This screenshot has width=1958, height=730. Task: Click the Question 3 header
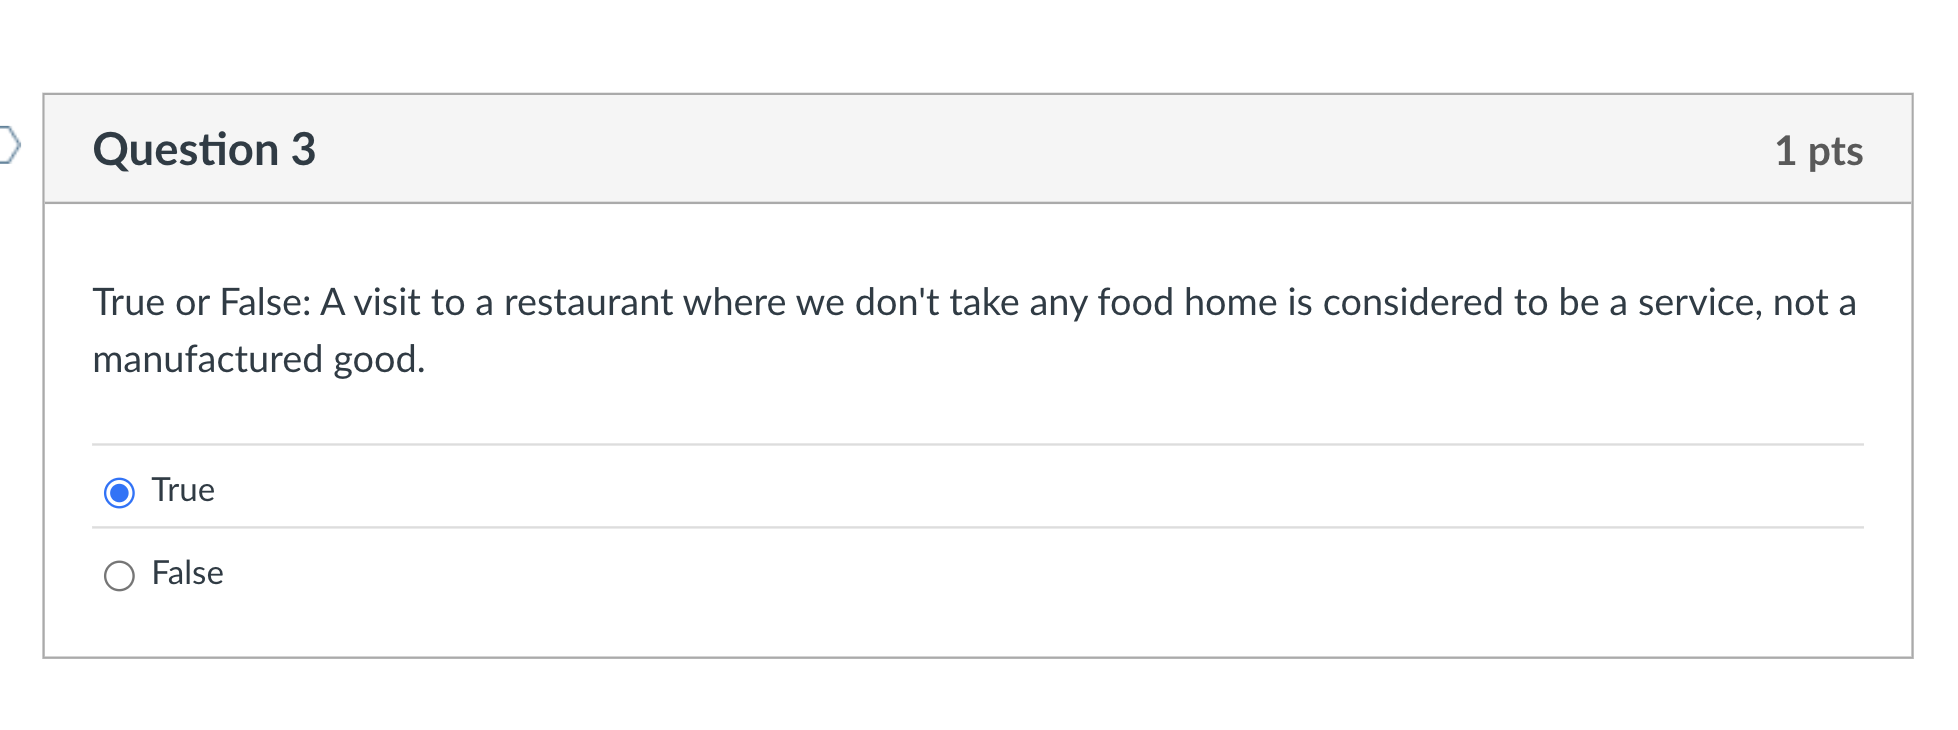[x=204, y=150]
